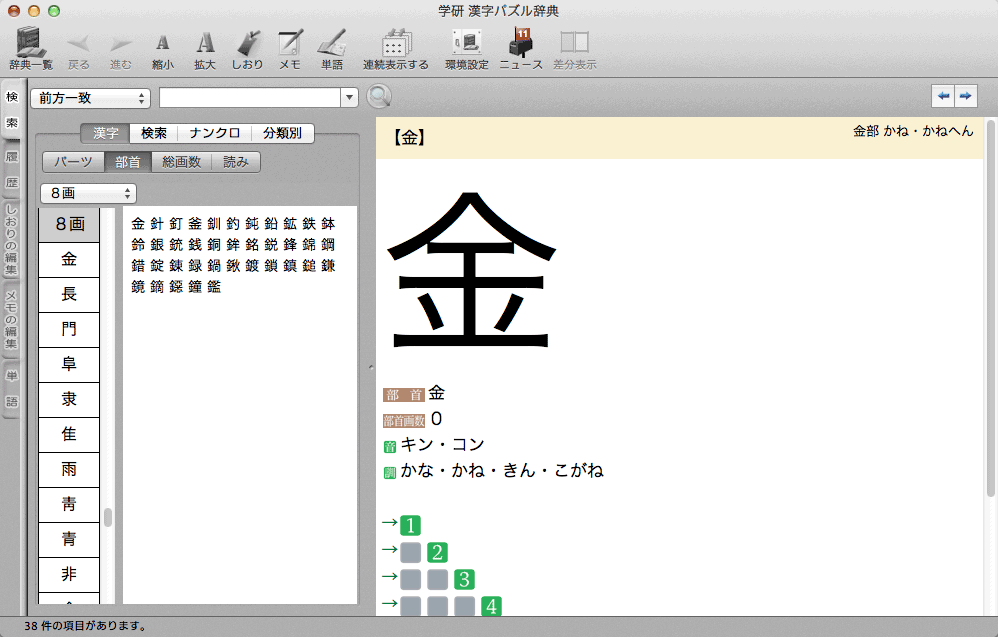Image resolution: width=998 pixels, height=637 pixels.
Task: Open 環境設定 preferences icon
Action: coord(466,48)
